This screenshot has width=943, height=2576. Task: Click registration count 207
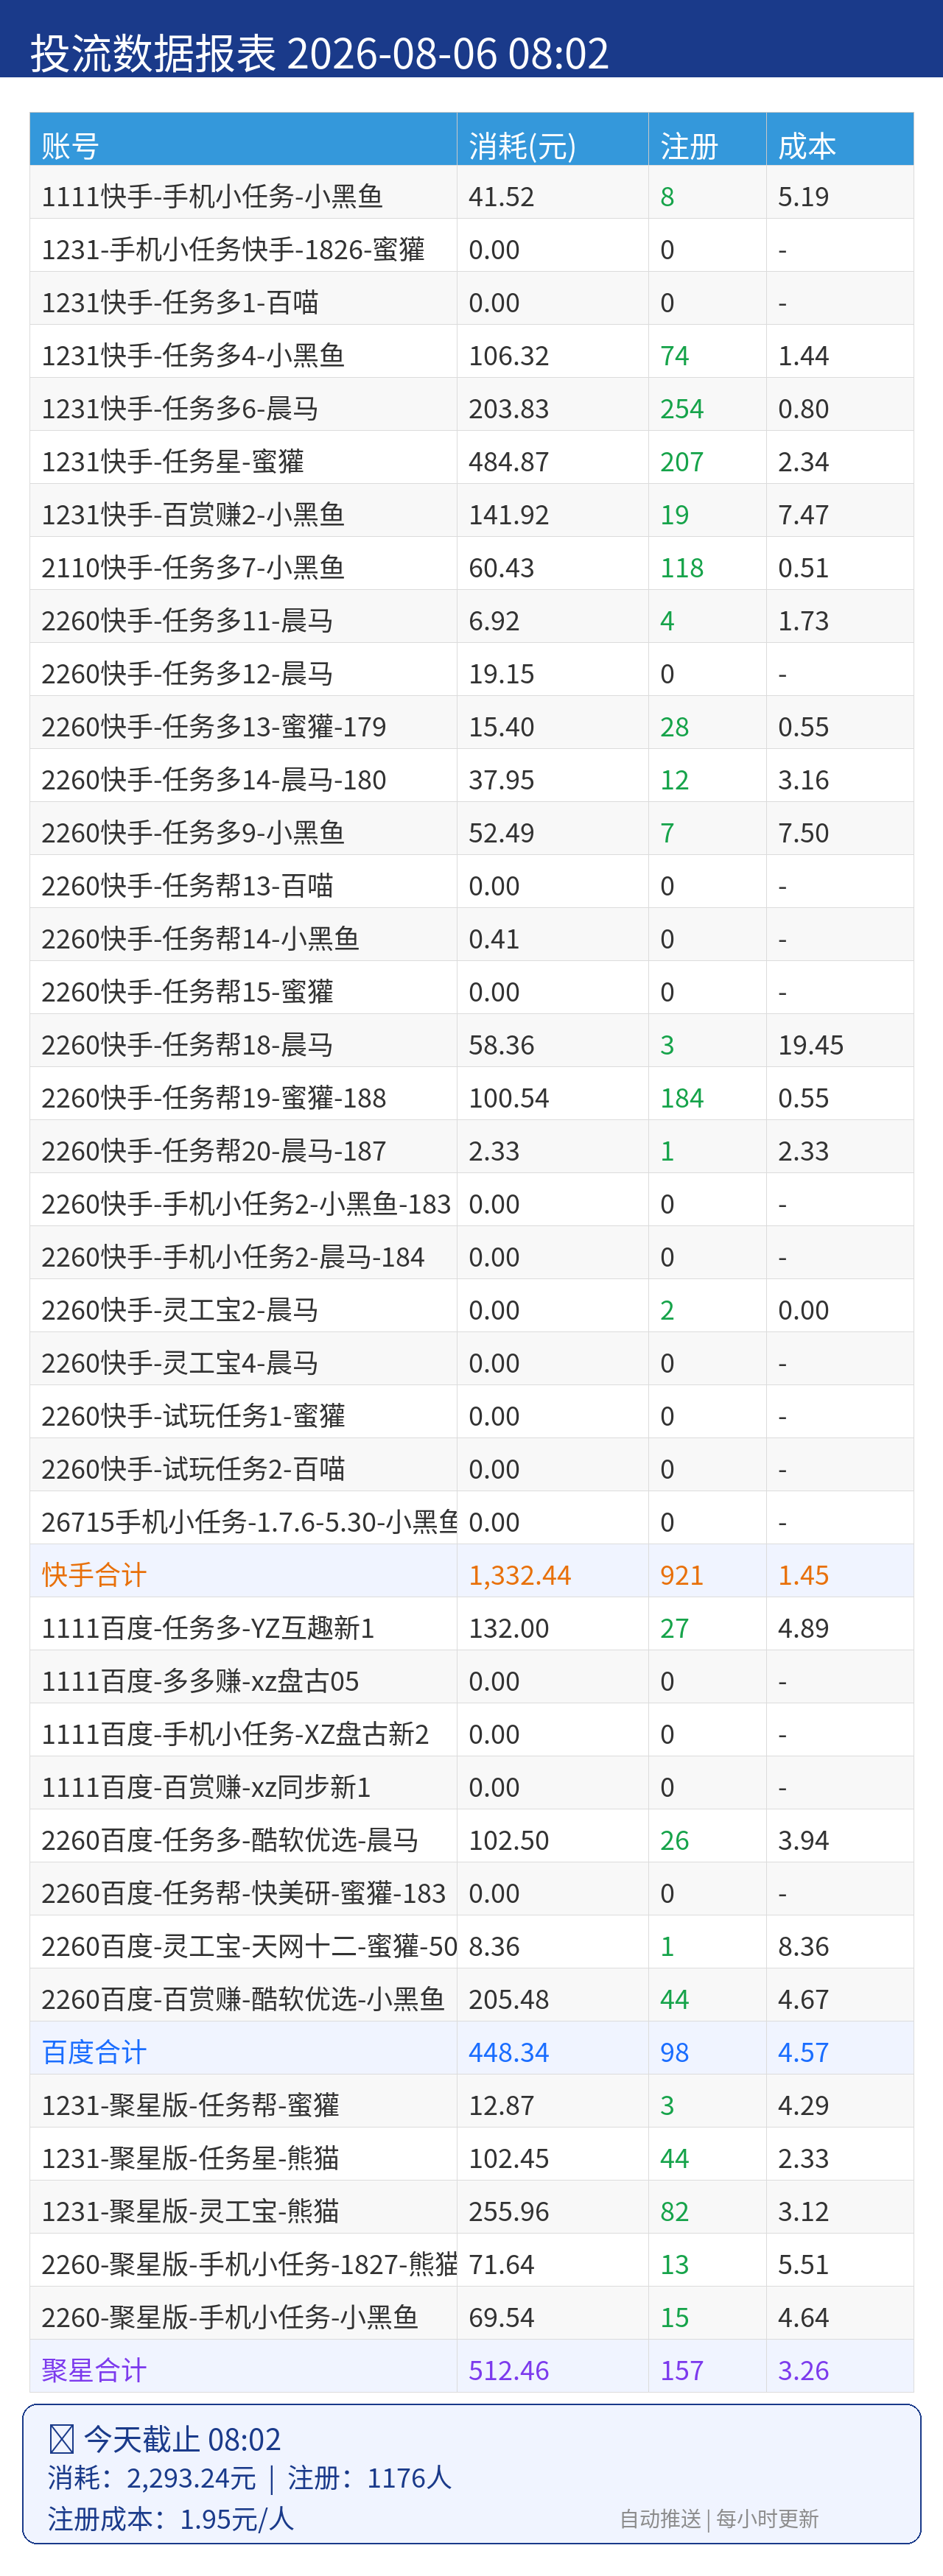click(682, 462)
